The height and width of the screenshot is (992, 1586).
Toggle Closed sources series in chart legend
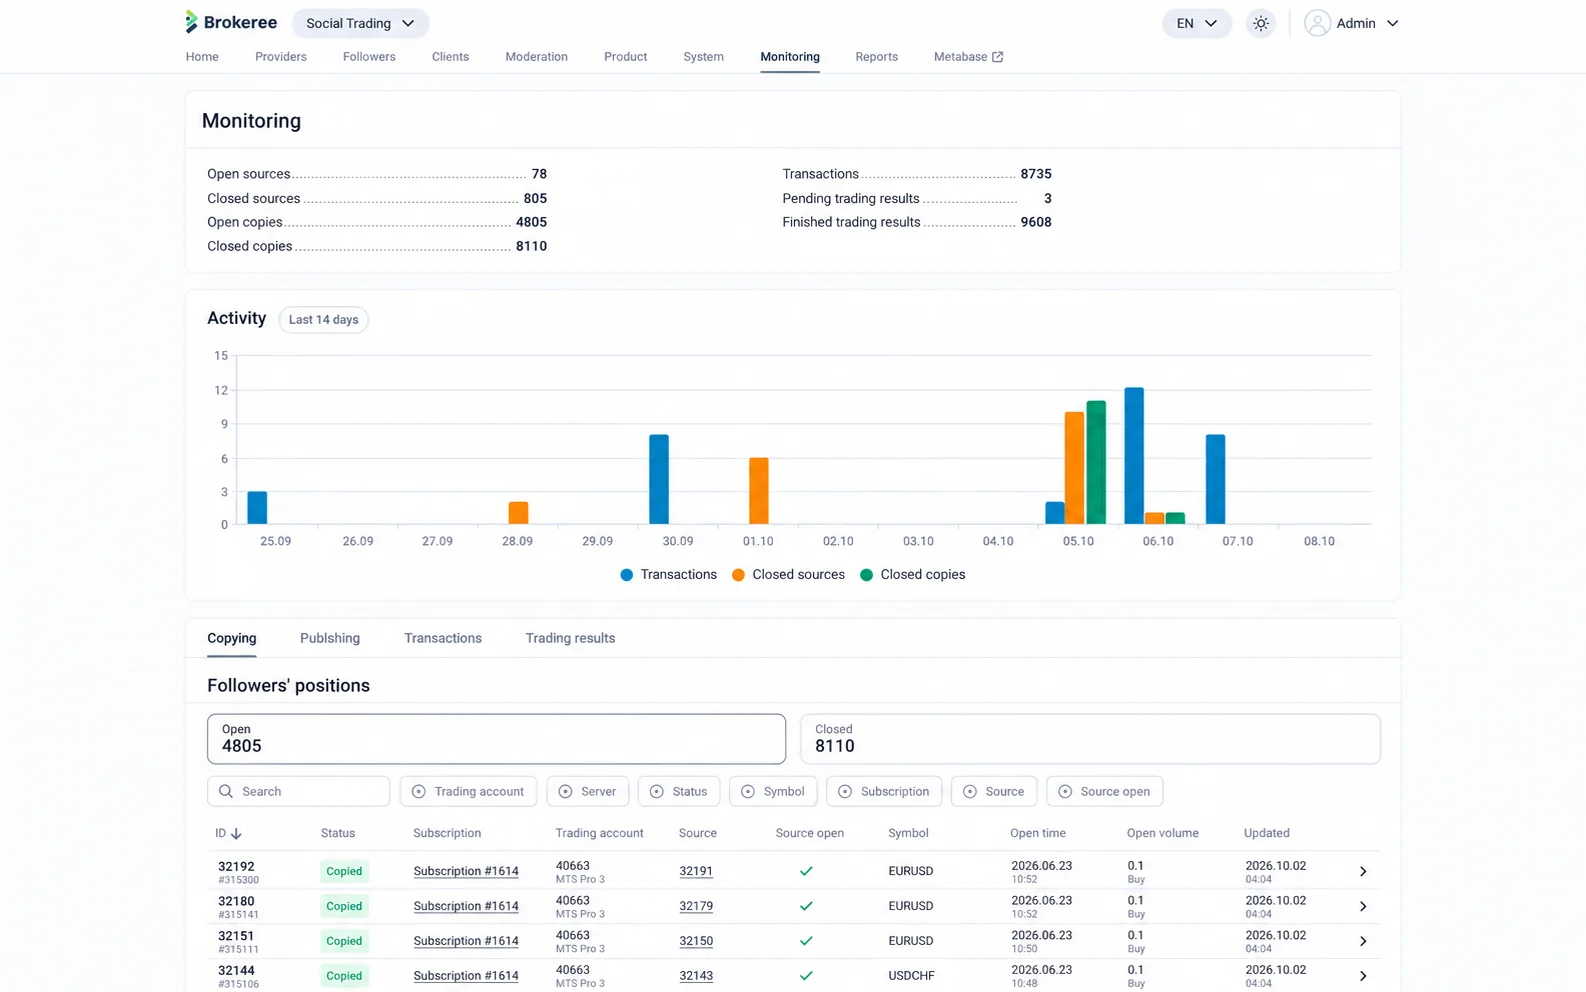pos(788,574)
